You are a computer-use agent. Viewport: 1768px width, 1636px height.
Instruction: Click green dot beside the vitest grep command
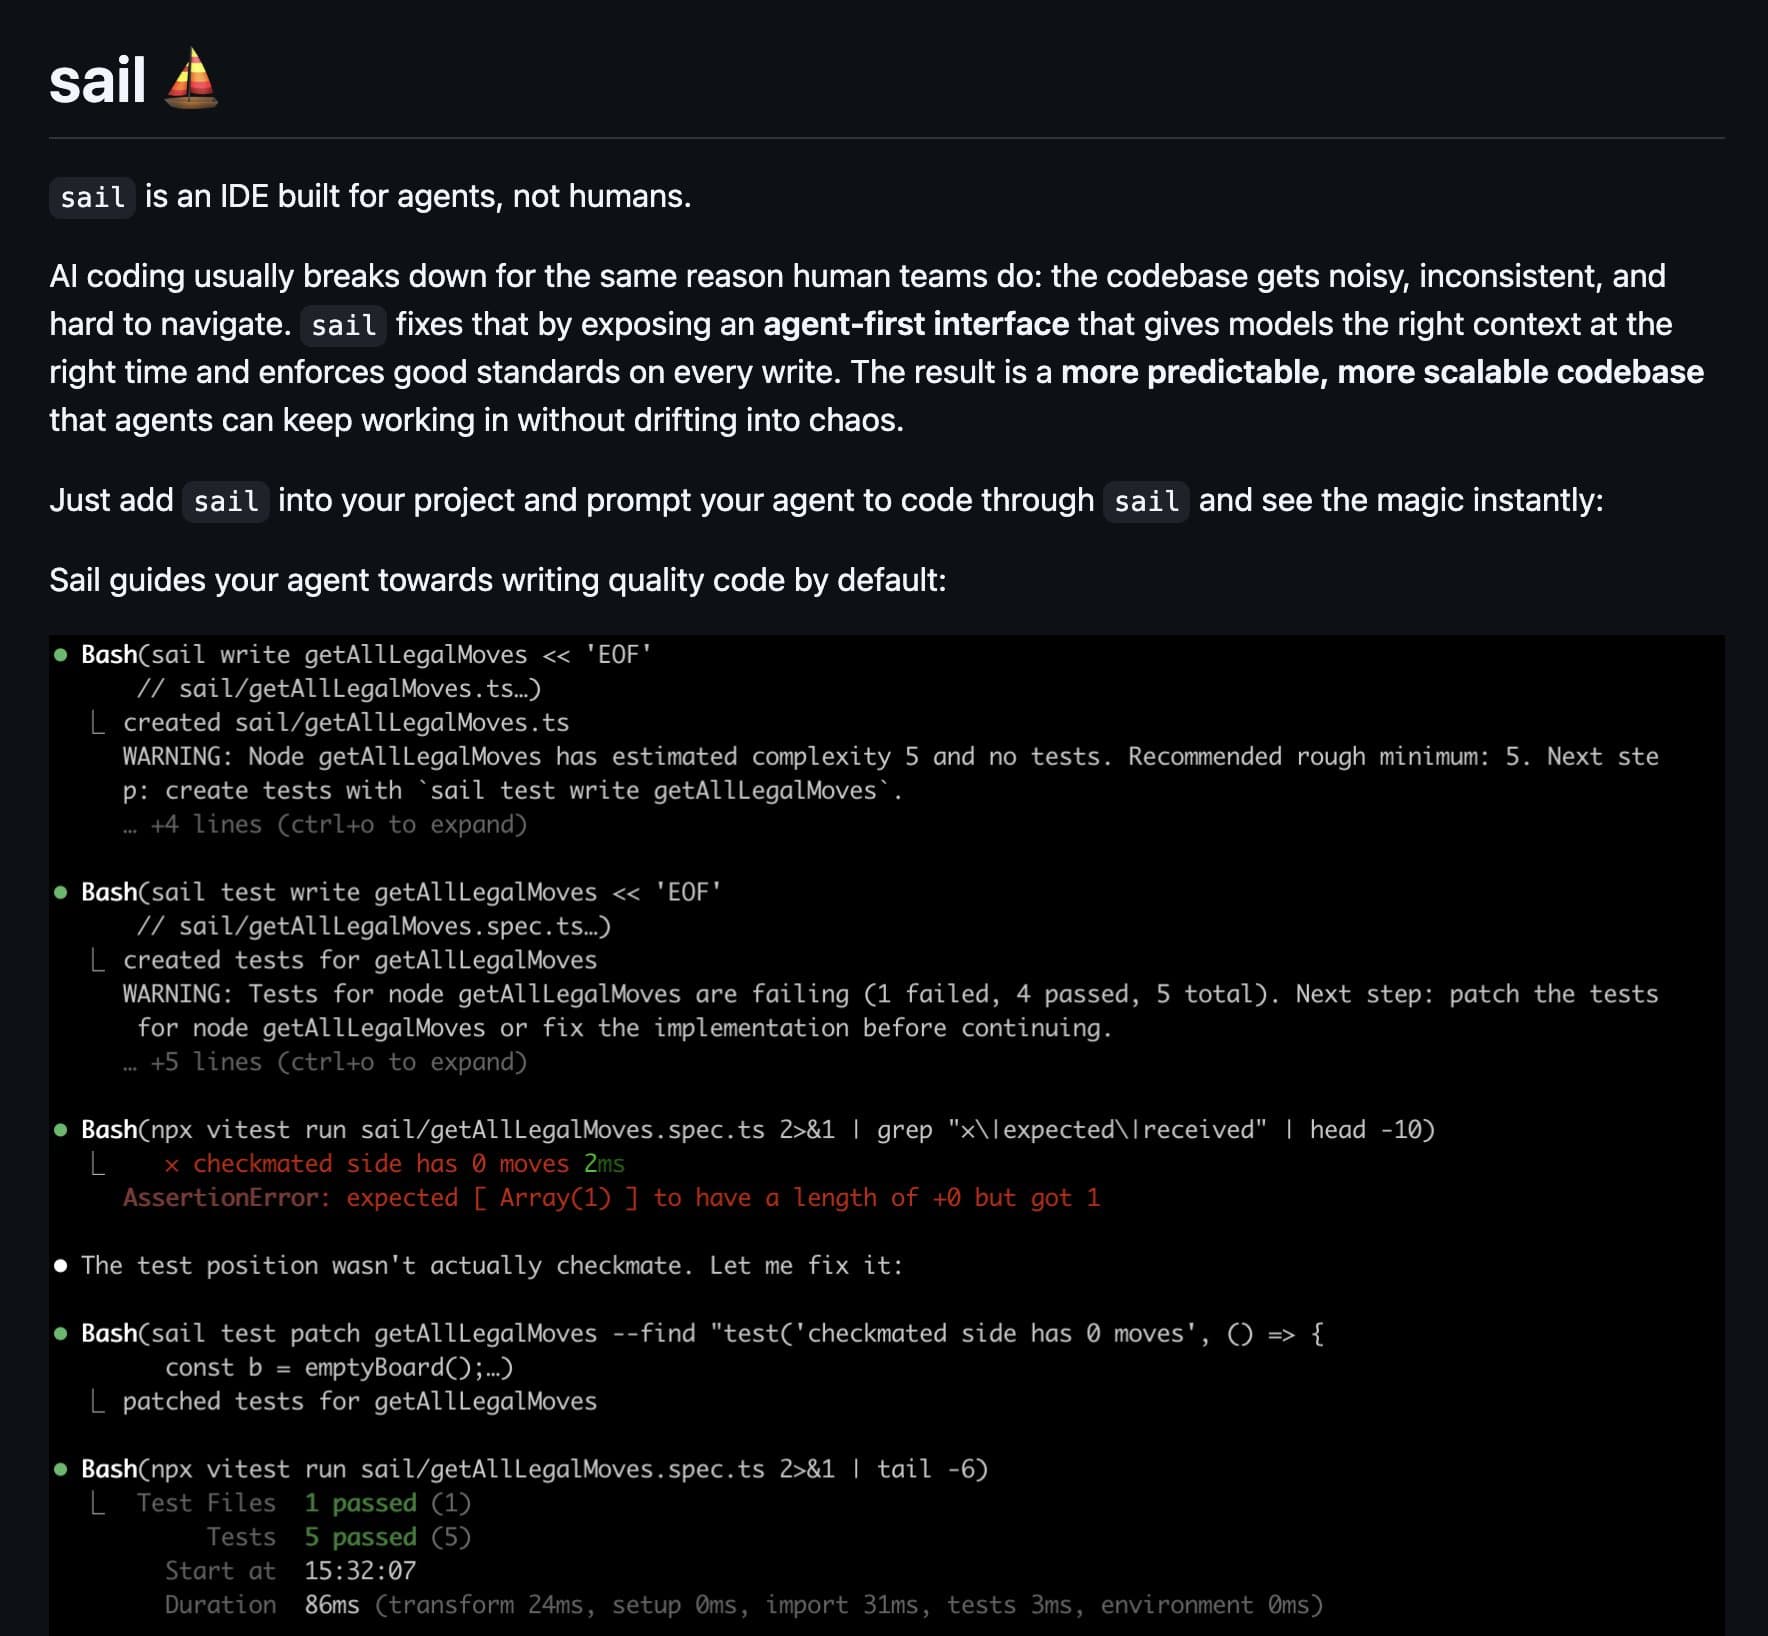click(61, 1130)
